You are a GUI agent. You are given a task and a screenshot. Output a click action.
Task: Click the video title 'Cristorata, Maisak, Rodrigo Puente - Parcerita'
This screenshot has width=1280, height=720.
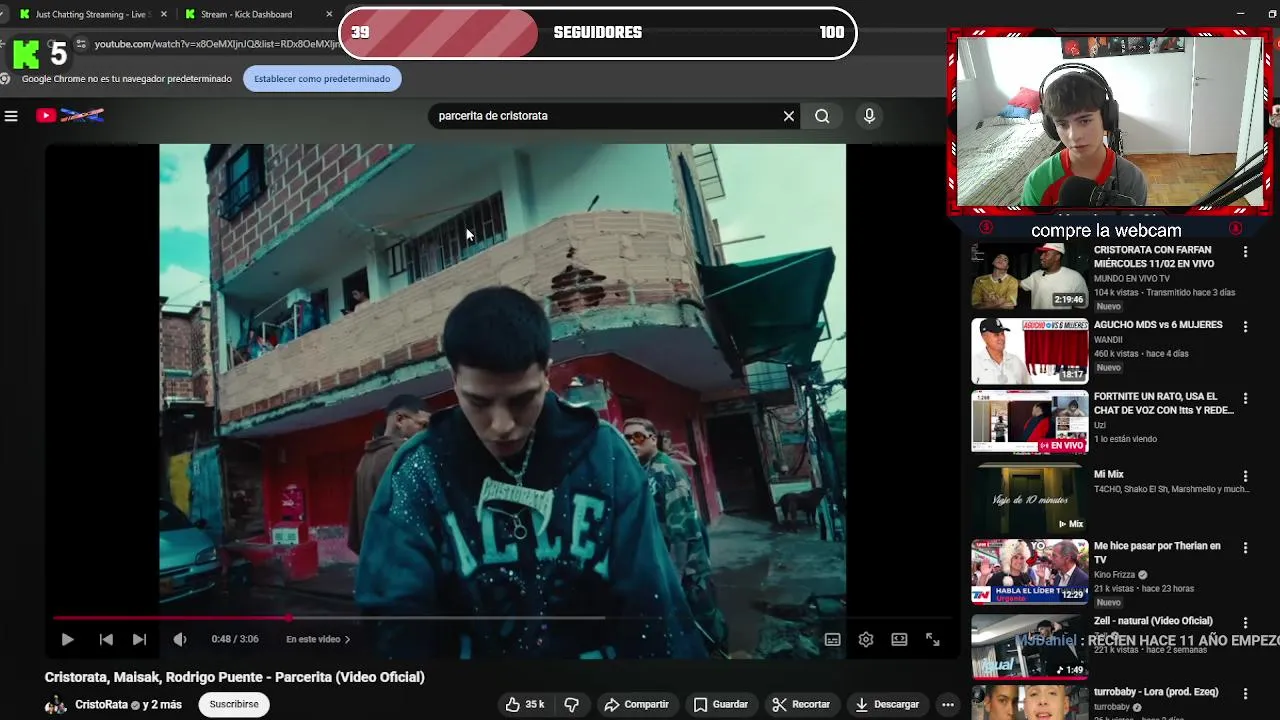[235, 677]
